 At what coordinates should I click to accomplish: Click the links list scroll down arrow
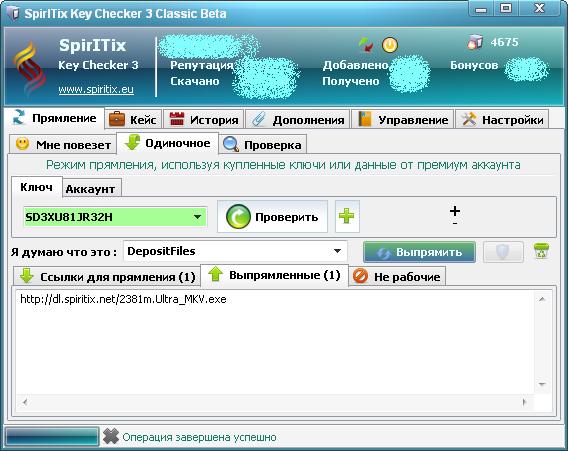[542, 384]
